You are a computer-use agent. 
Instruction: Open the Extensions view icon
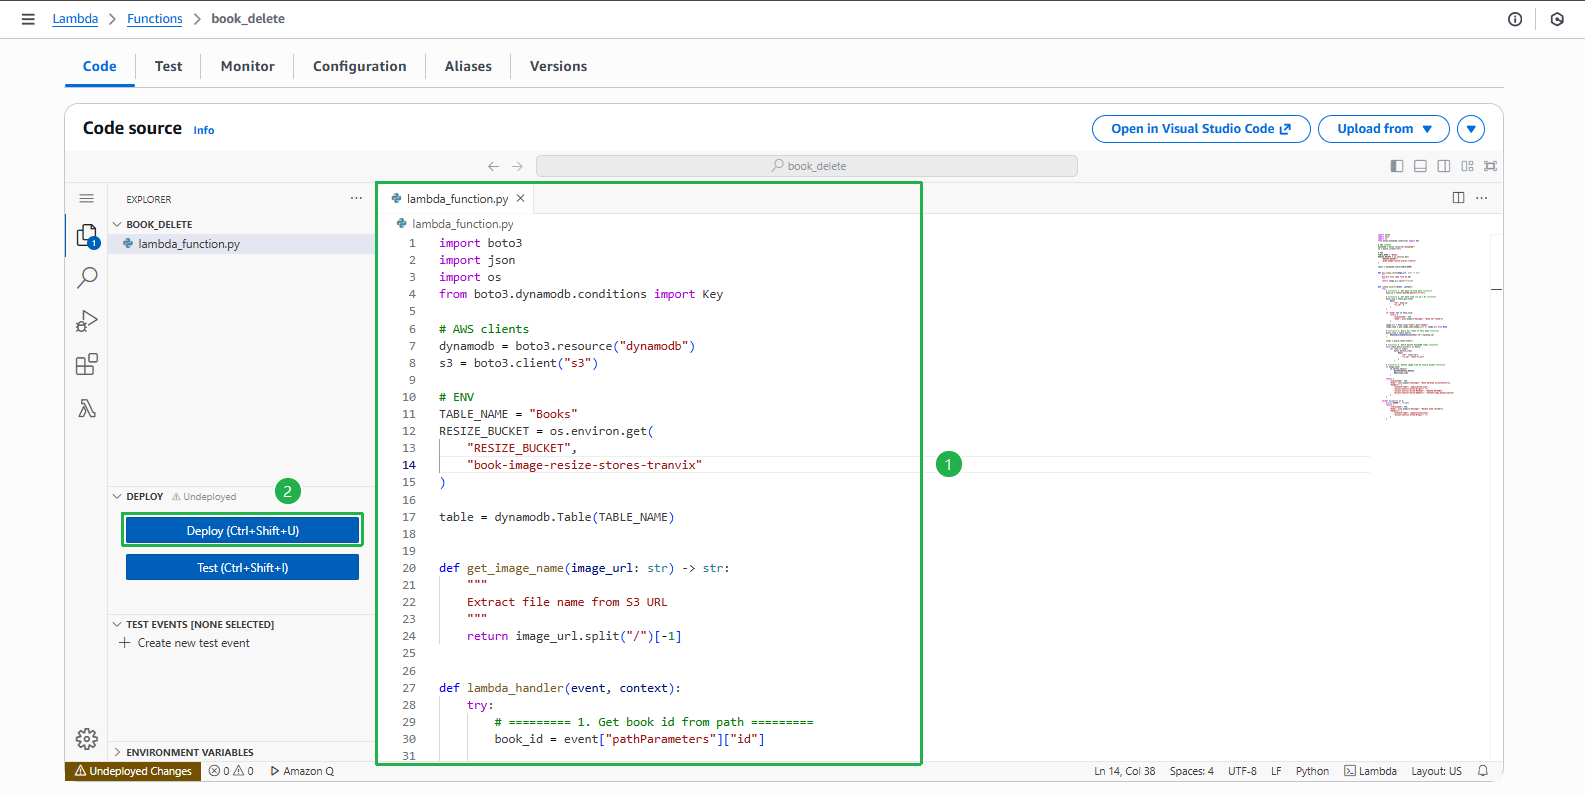[x=87, y=364]
